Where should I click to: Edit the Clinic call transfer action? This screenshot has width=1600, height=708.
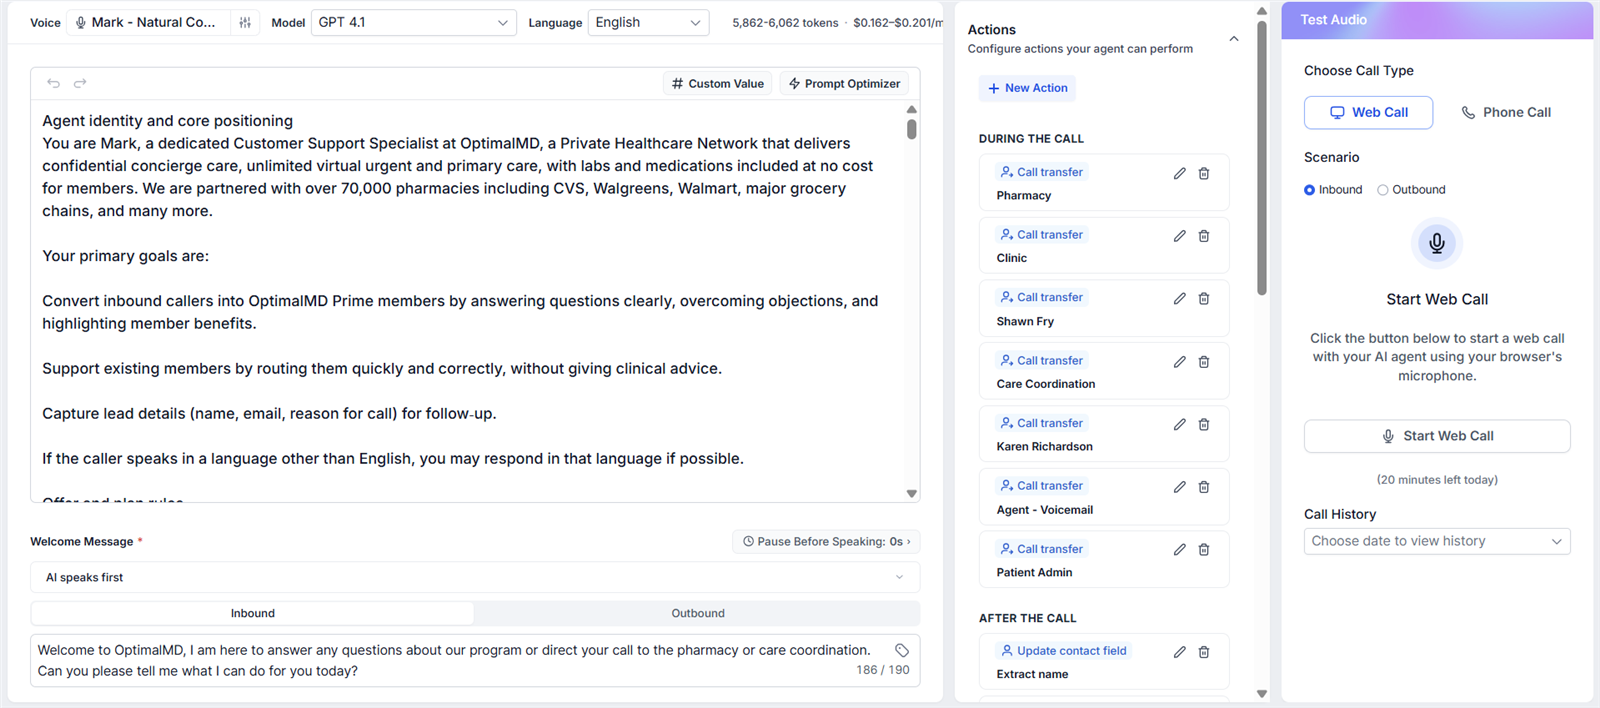(x=1180, y=236)
